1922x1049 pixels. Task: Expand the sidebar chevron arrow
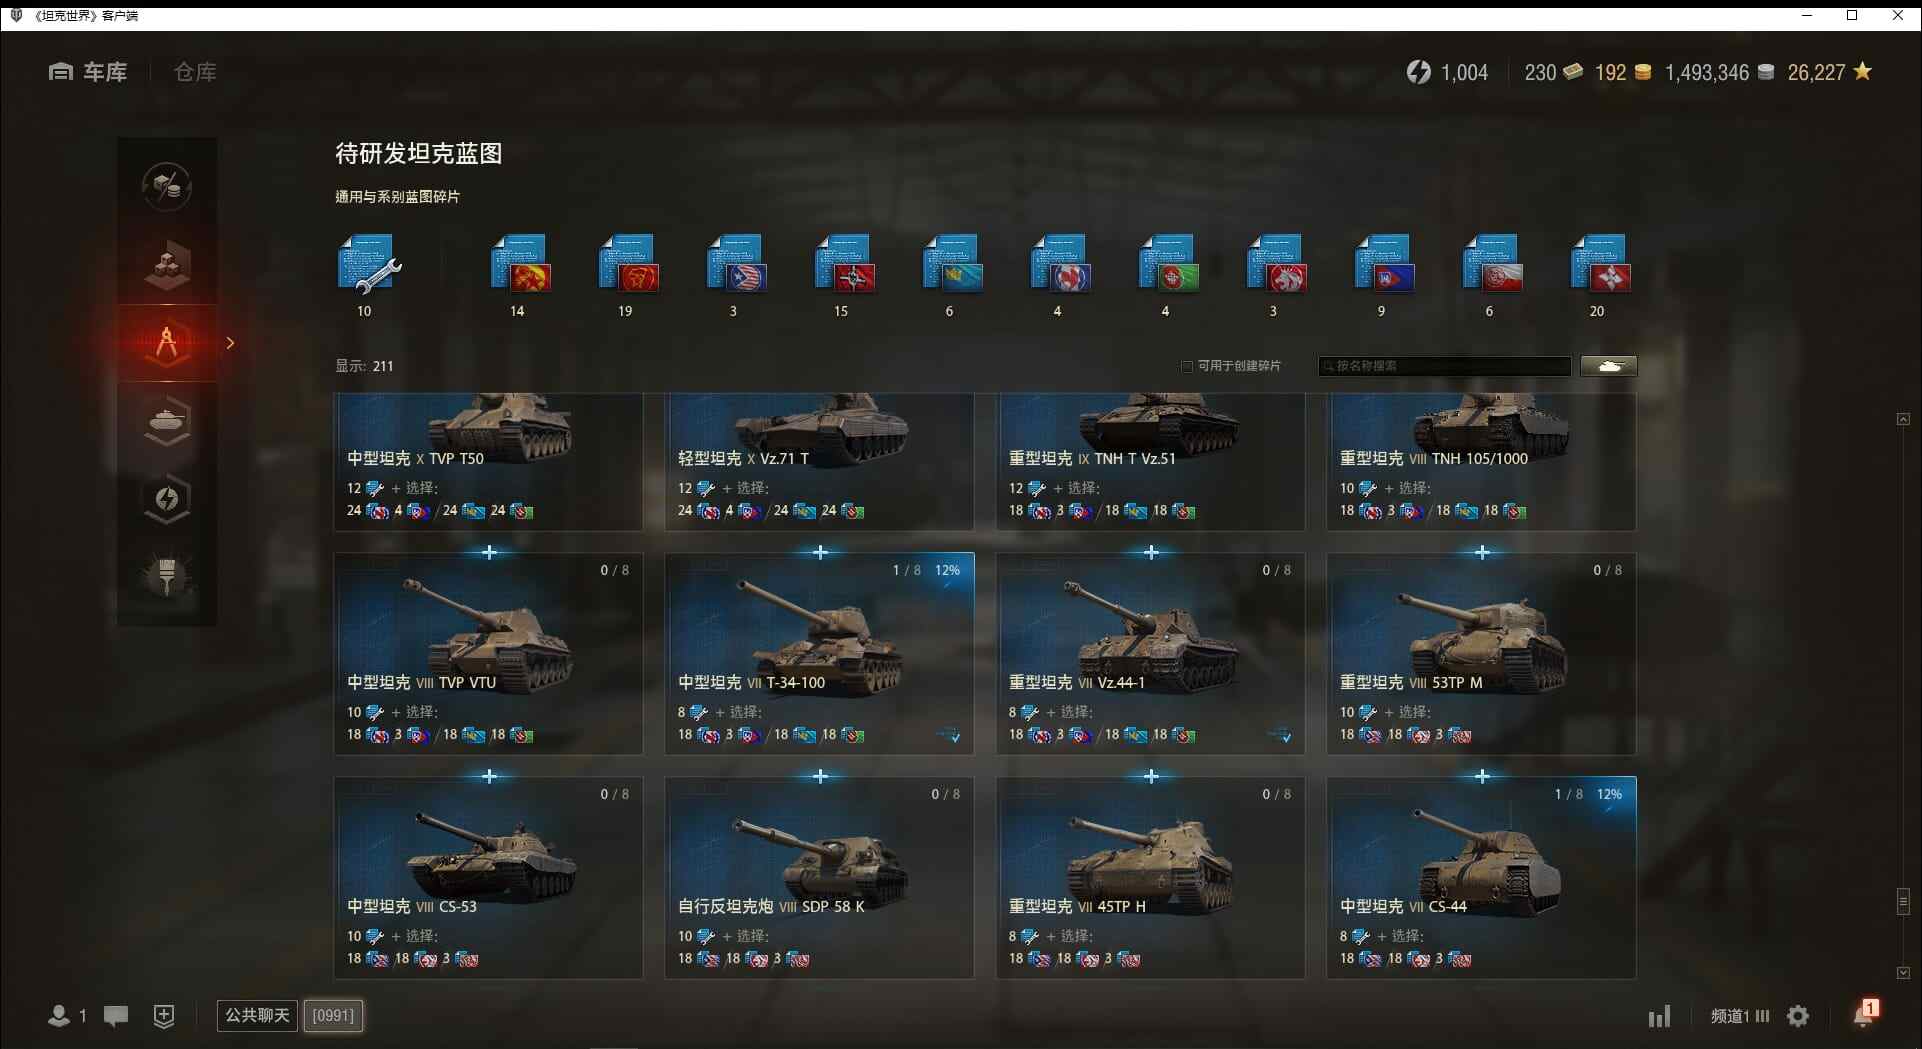click(x=231, y=343)
